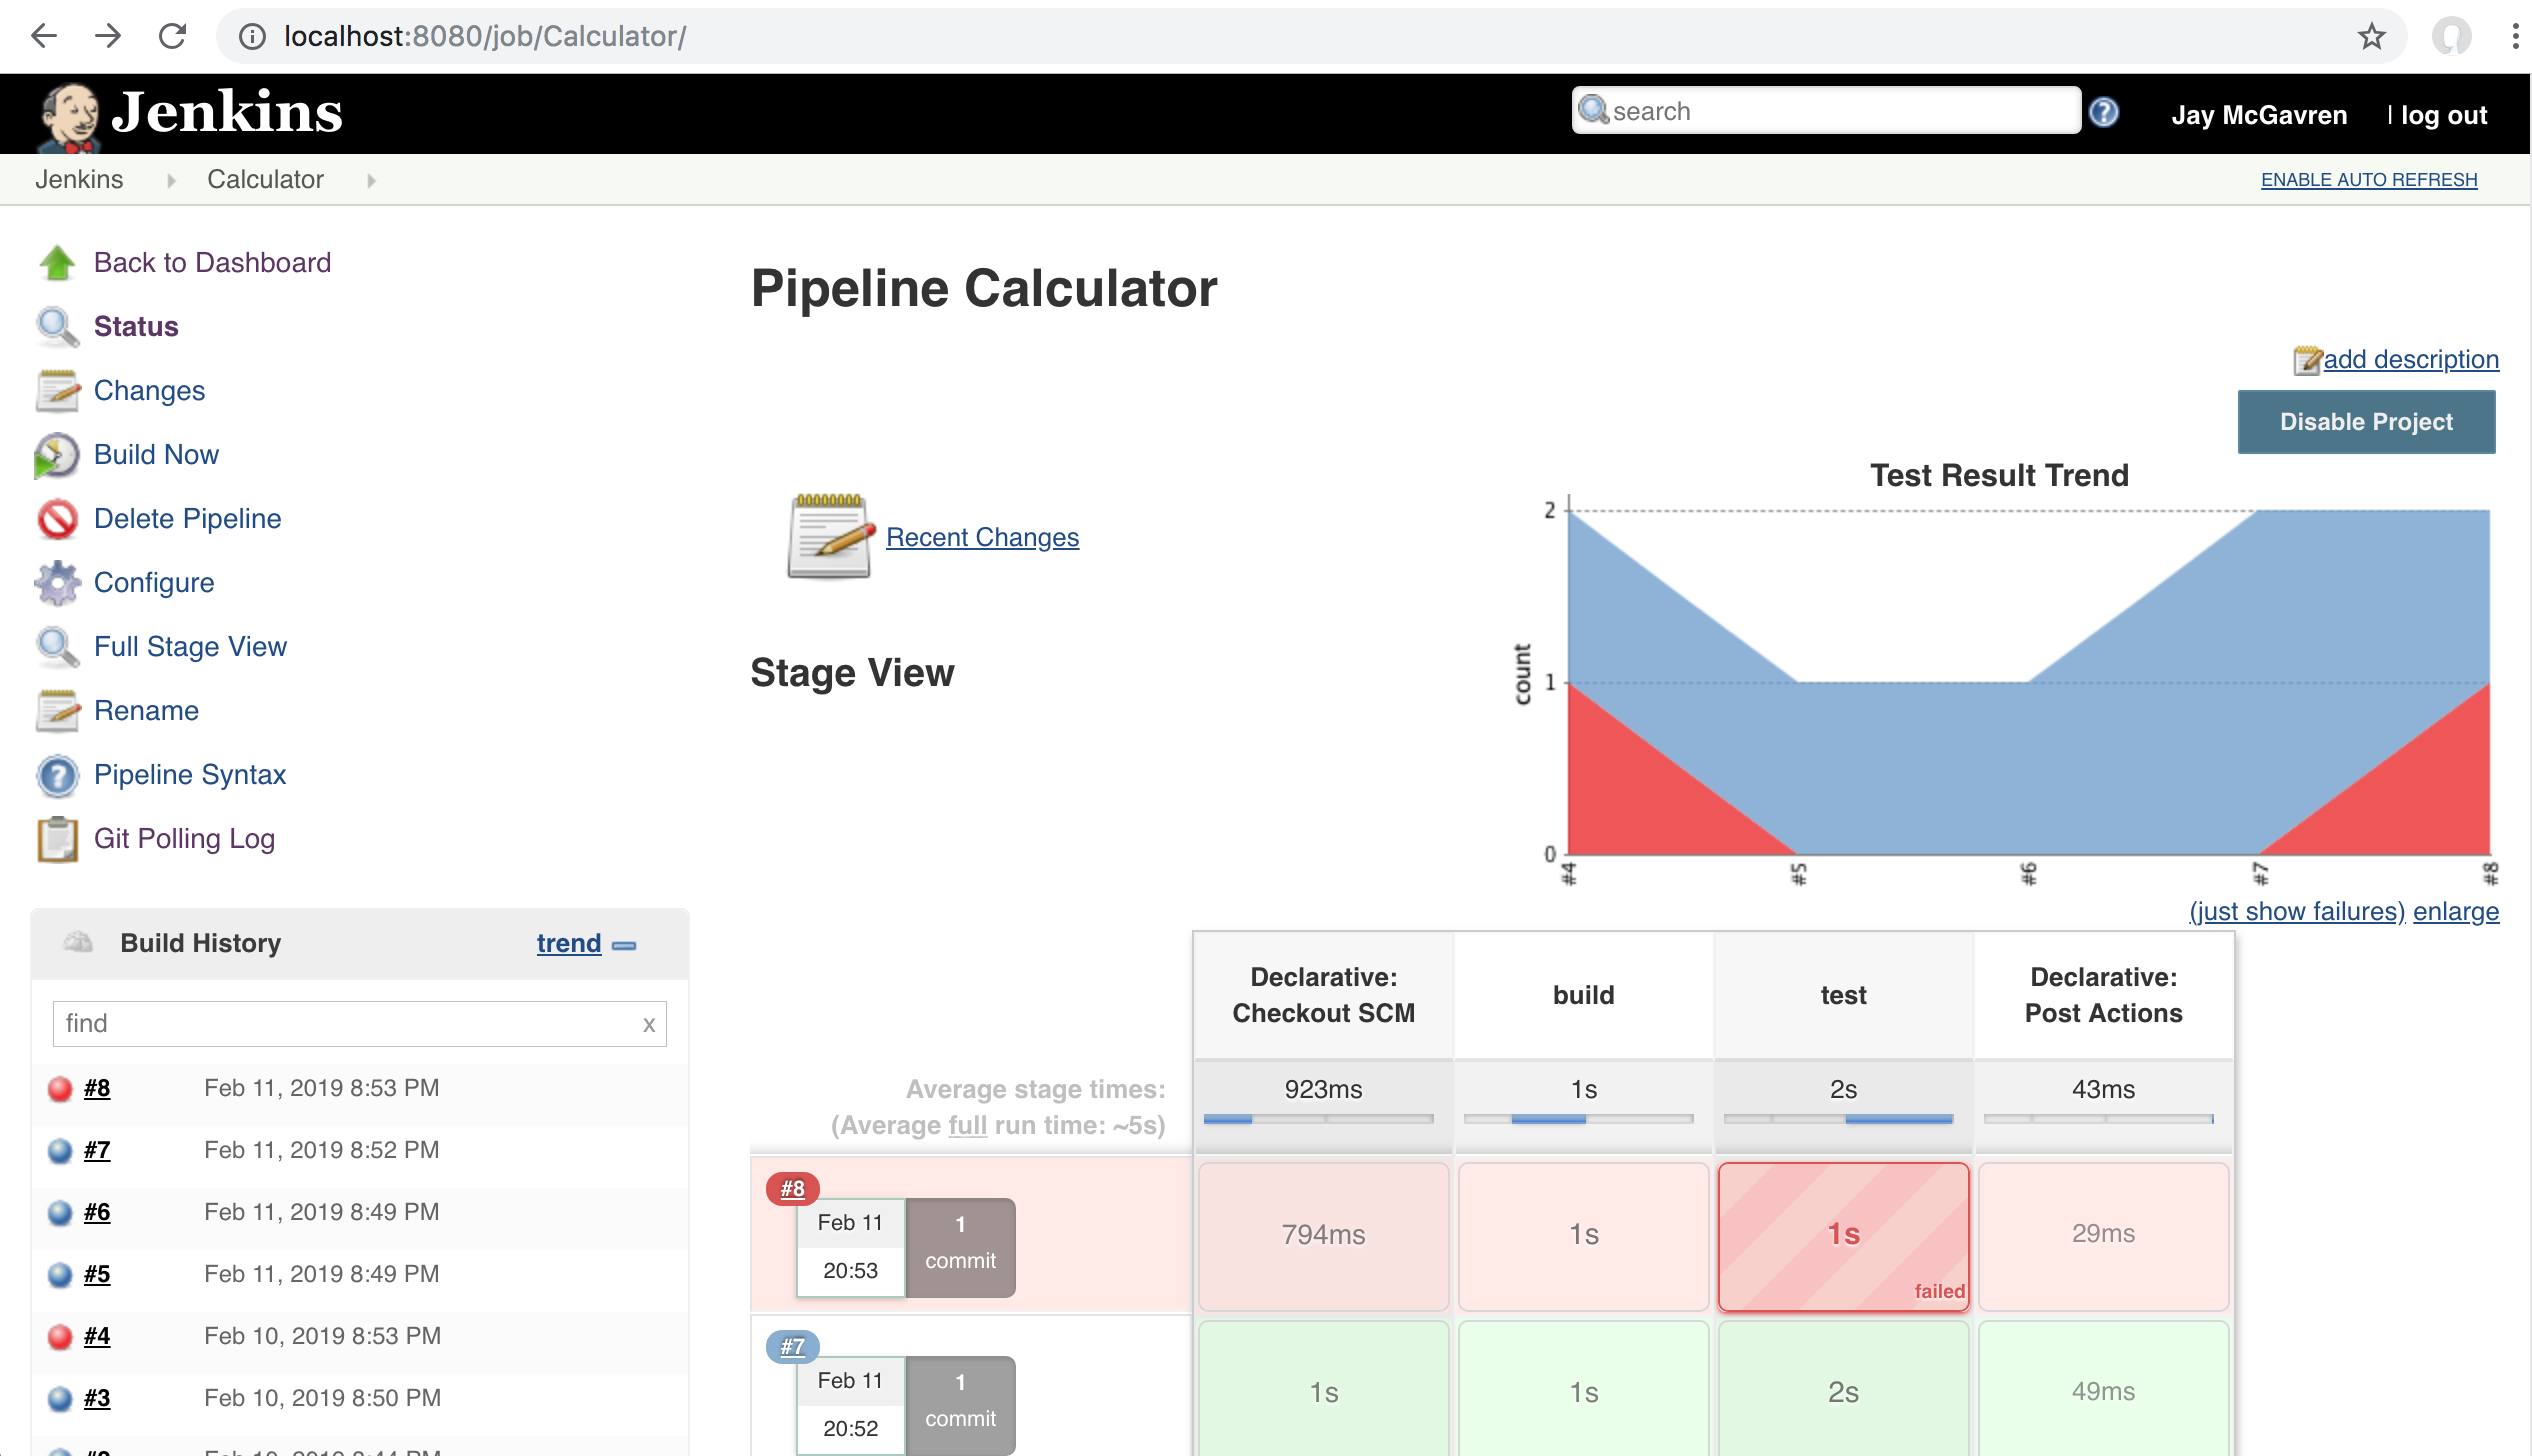Click the green Back to Dashboard arrow
Viewport: 2532px width, 1456px height.
(x=57, y=263)
